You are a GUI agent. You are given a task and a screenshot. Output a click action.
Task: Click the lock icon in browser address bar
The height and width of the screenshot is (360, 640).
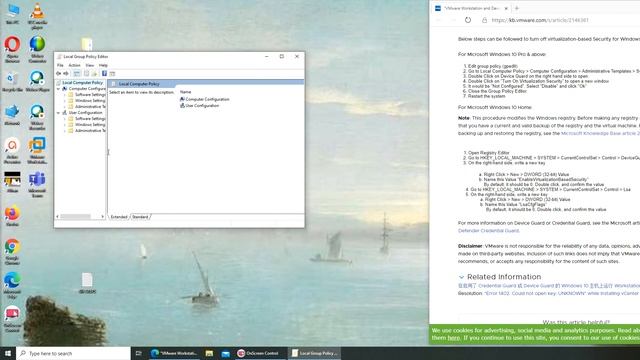click(x=484, y=20)
